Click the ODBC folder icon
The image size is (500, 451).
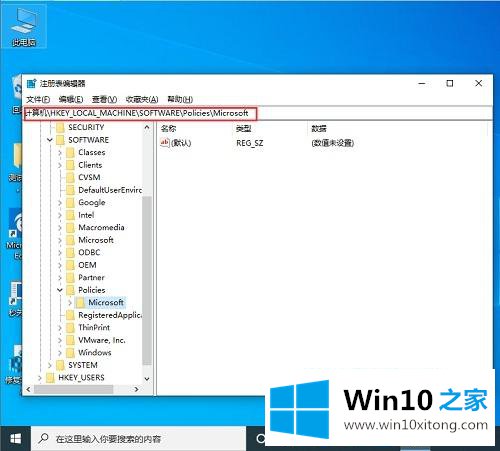point(70,253)
